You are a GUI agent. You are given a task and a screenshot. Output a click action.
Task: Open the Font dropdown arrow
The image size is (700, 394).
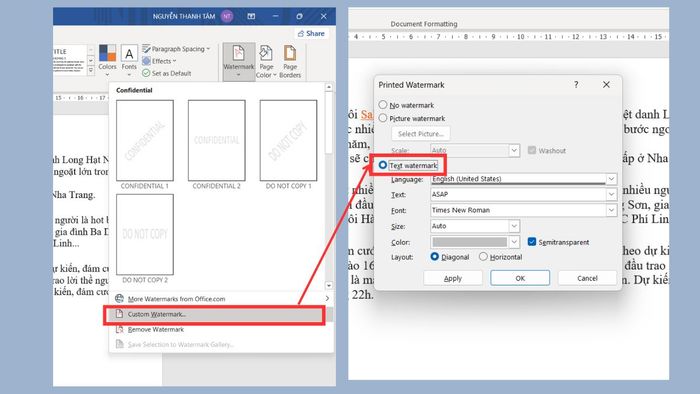click(611, 210)
